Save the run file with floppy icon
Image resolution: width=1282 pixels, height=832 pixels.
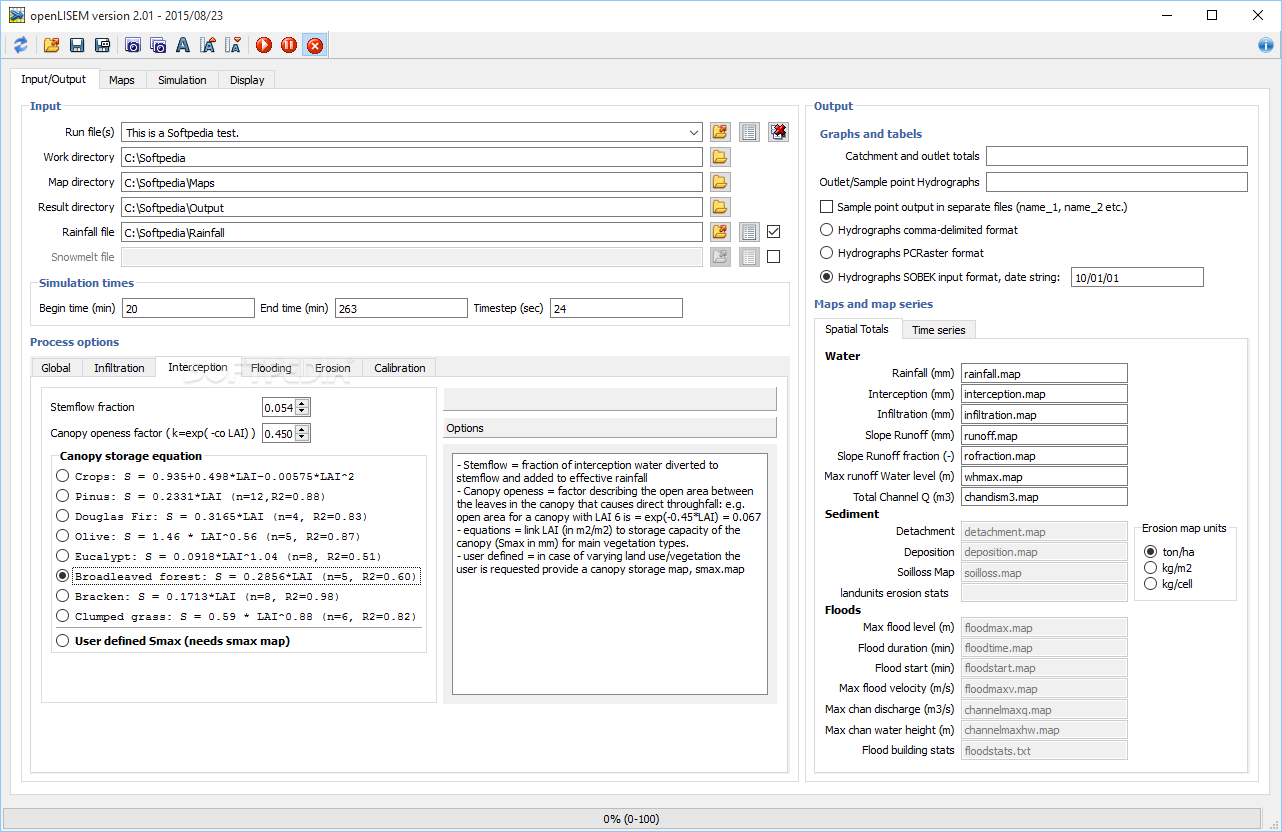77,45
